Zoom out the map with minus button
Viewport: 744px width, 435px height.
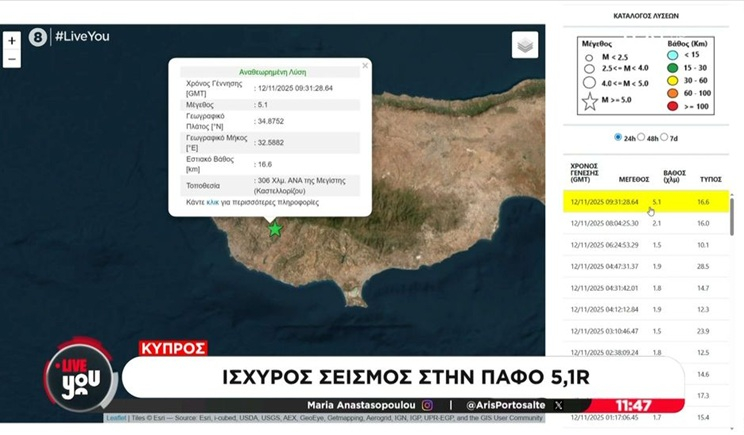point(12,59)
